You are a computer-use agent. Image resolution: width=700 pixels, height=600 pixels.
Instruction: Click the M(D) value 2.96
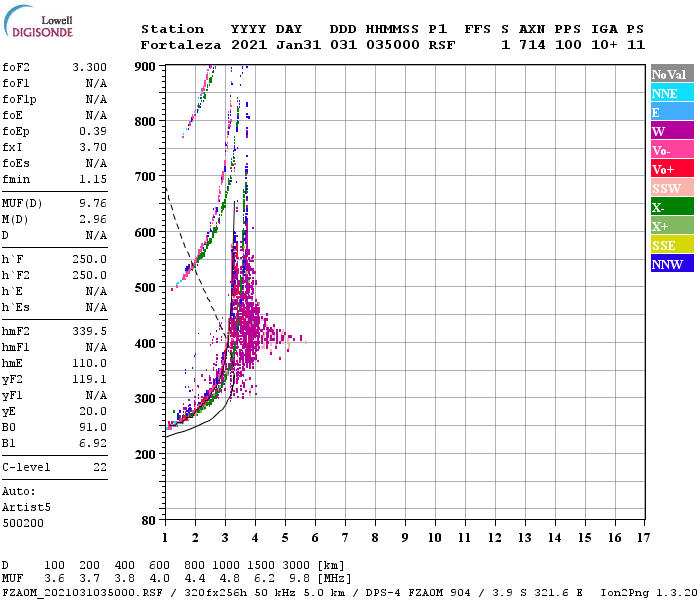pyautogui.click(x=93, y=220)
